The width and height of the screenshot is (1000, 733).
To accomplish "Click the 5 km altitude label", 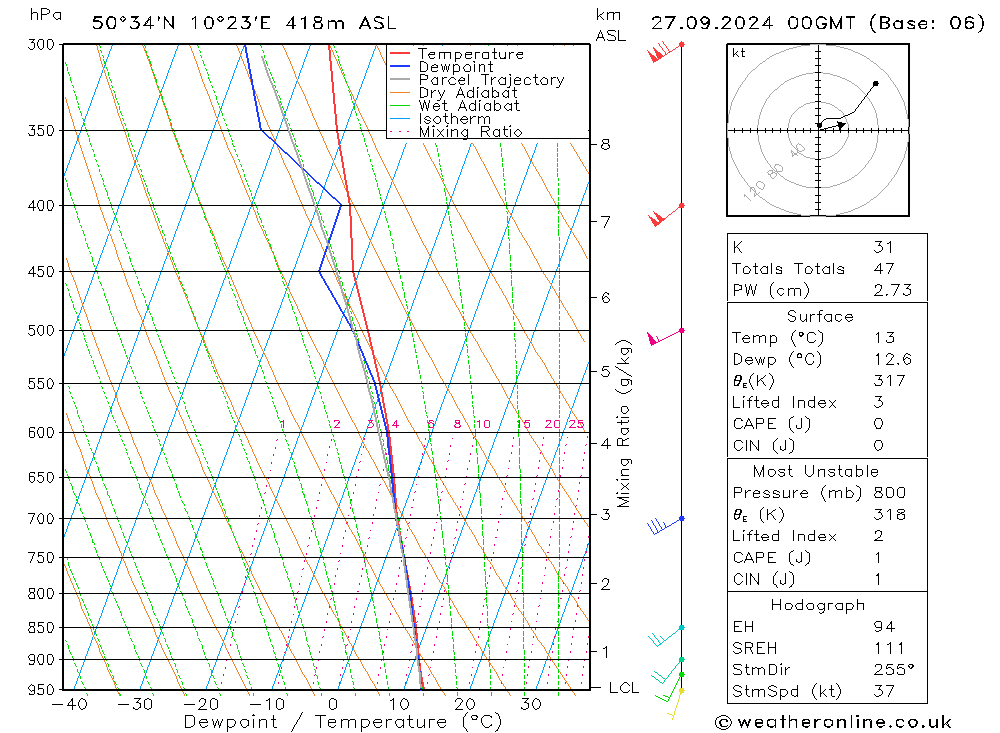I will point(605,371).
